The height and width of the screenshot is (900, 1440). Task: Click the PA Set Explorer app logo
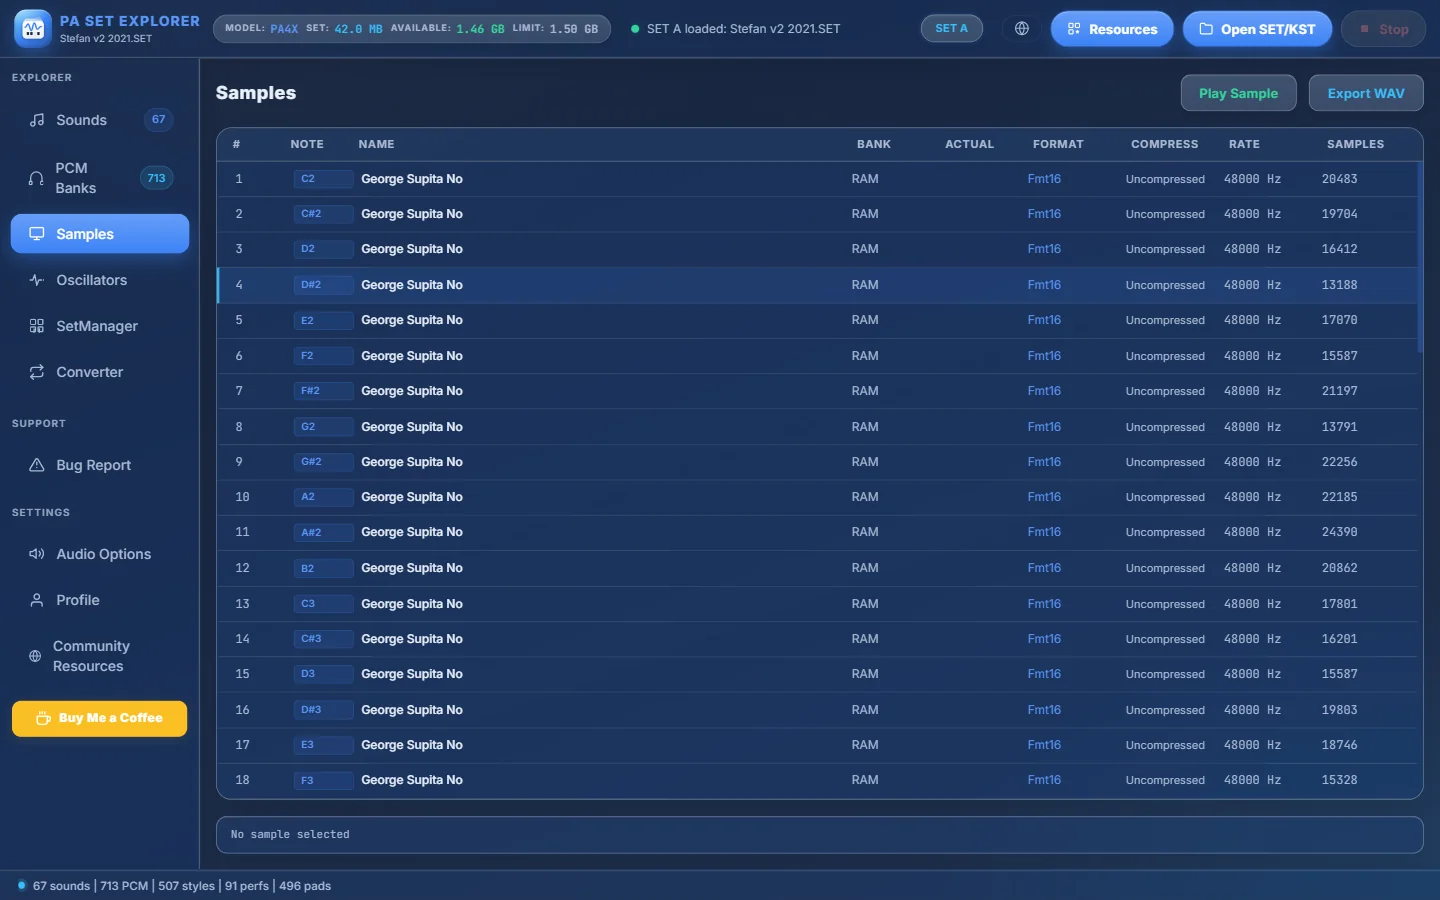tap(33, 29)
